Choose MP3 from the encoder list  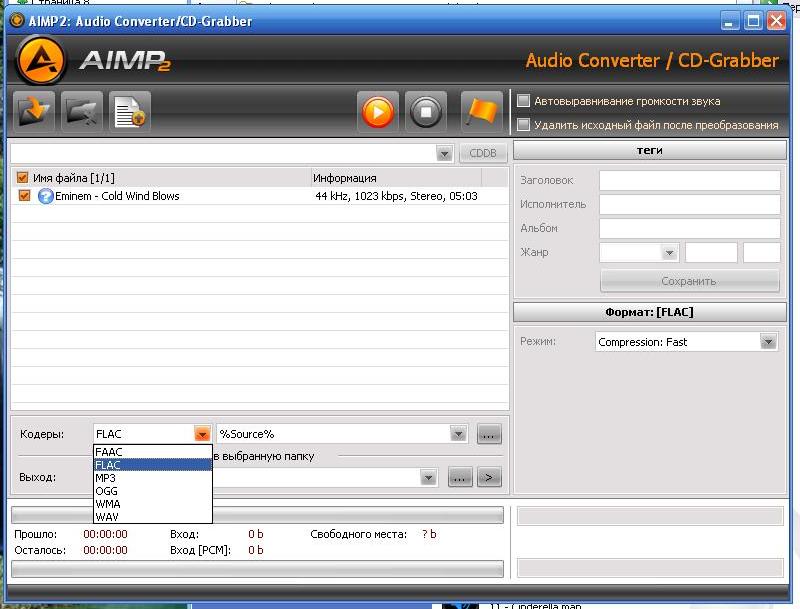pos(153,478)
